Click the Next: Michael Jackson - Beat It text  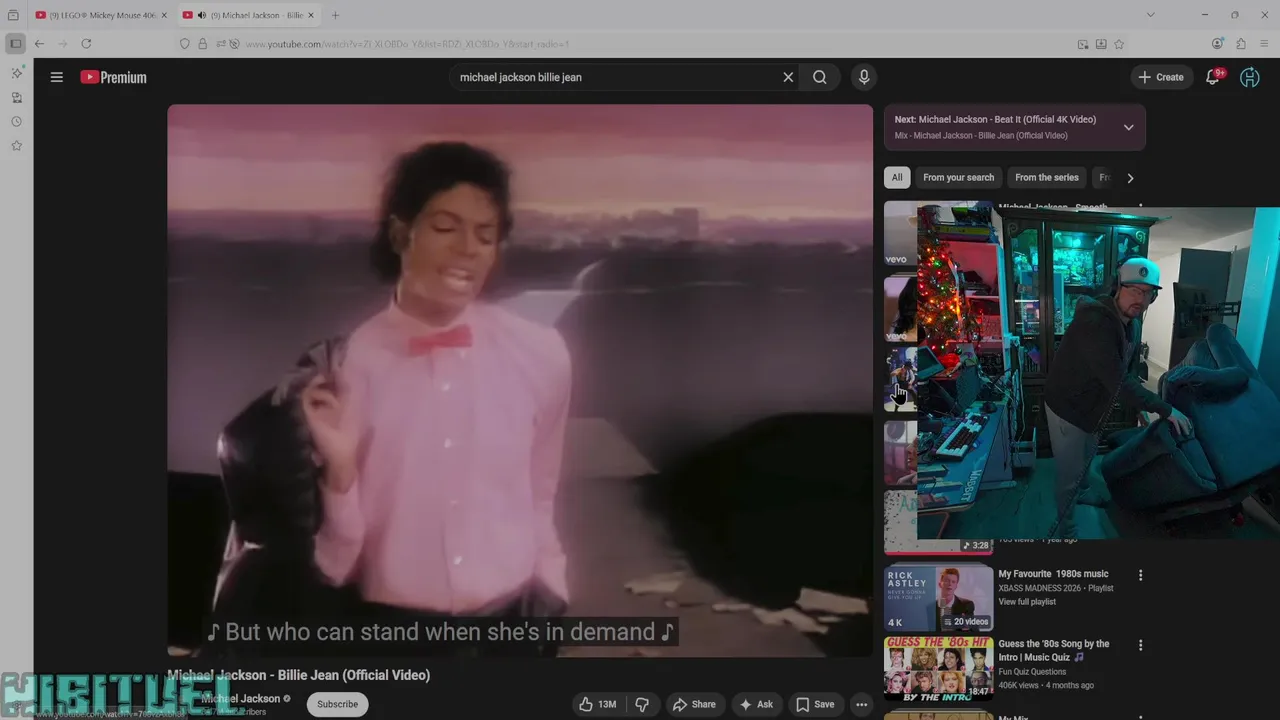995,119
